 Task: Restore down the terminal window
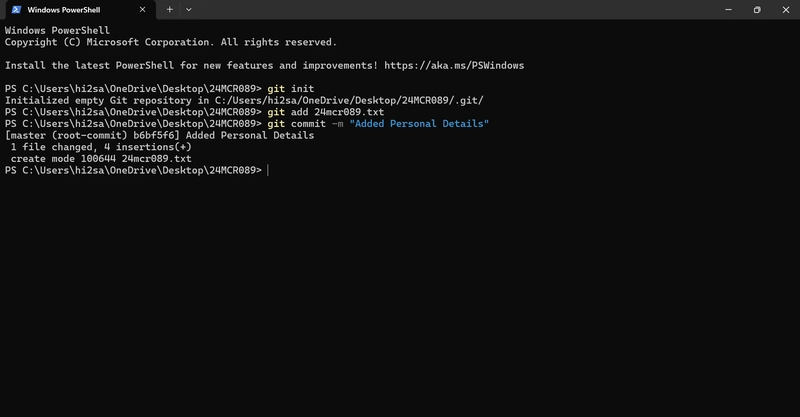coord(757,10)
